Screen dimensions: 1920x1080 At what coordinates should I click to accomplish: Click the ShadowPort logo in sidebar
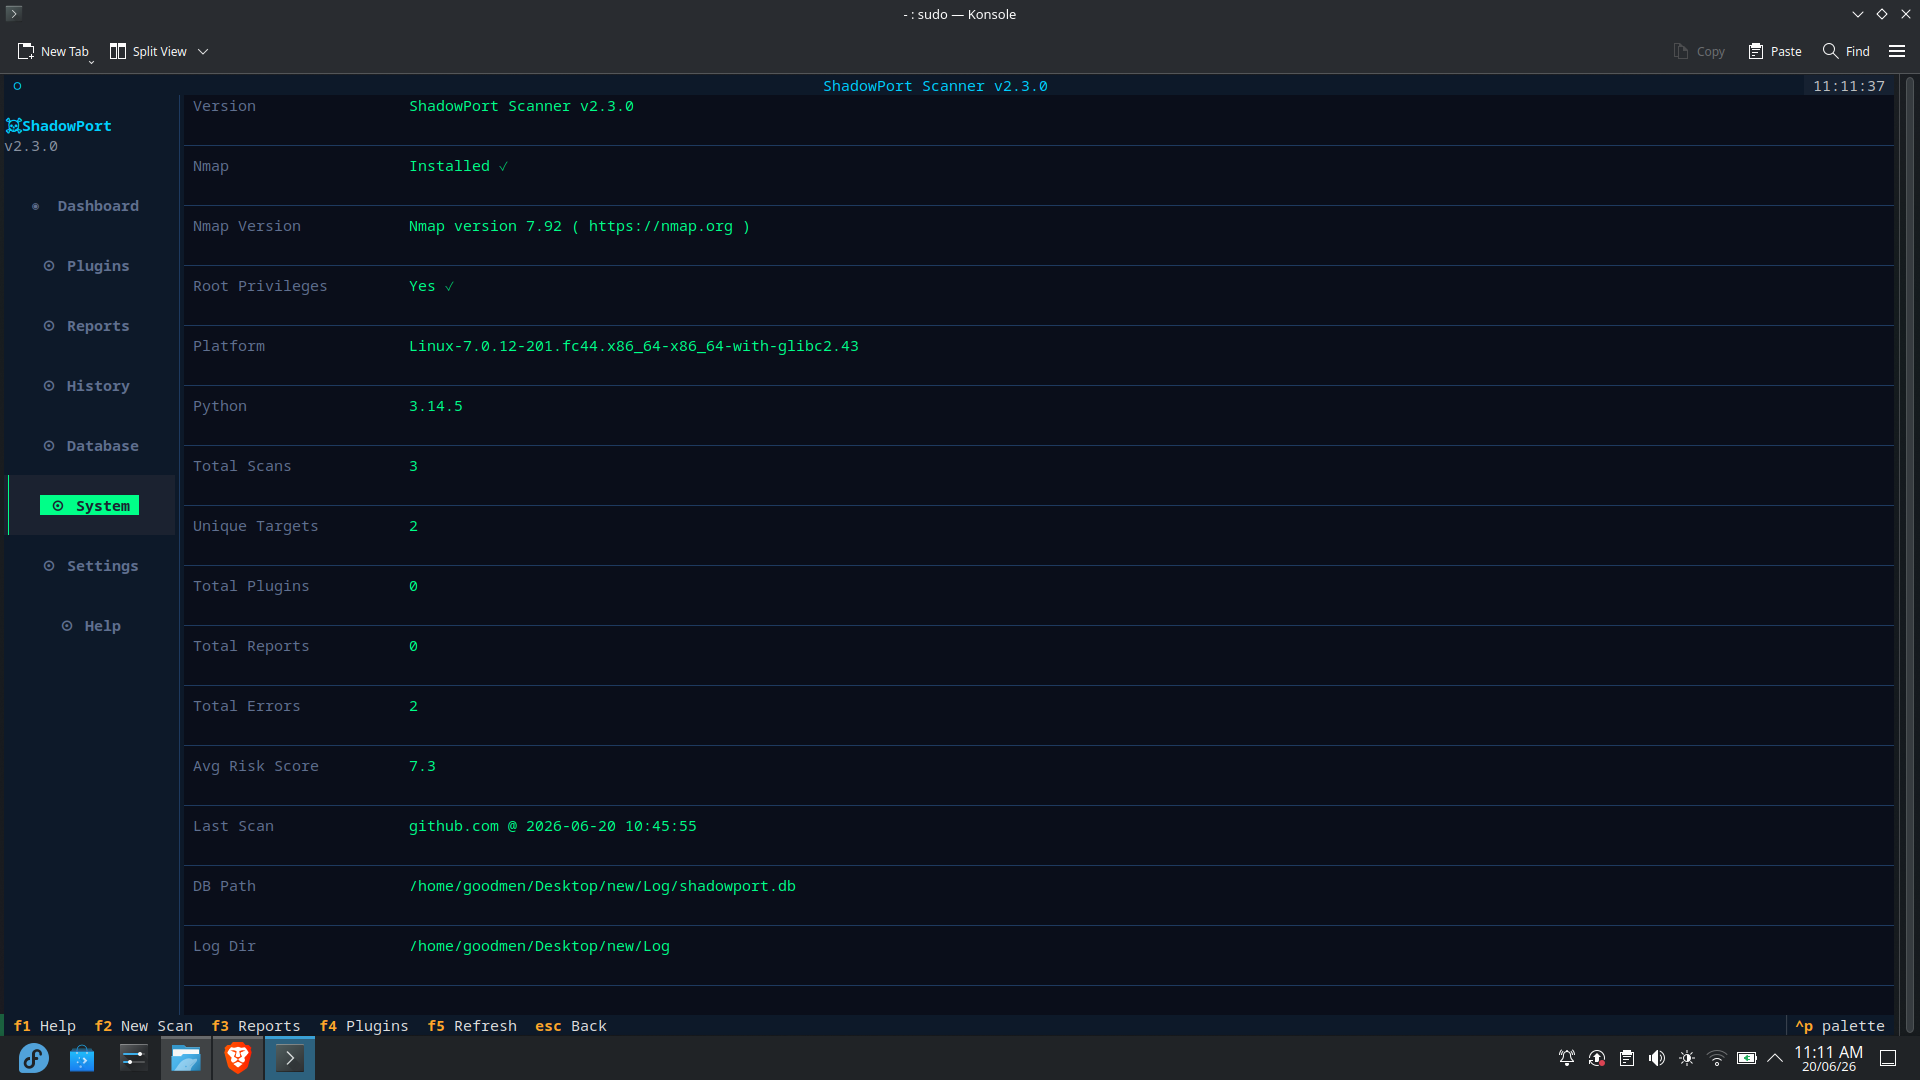(x=58, y=126)
